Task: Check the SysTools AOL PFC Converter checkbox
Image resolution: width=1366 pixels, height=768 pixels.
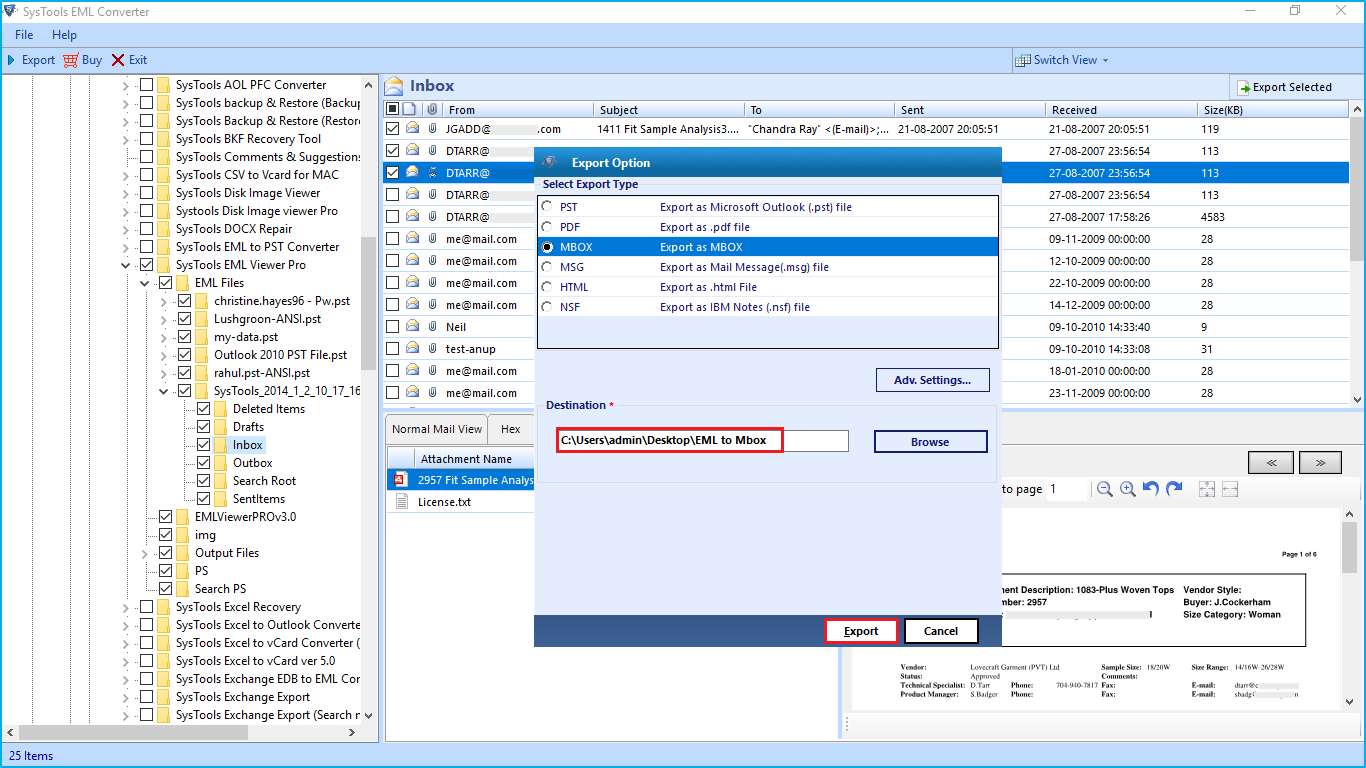Action: pyautogui.click(x=147, y=84)
